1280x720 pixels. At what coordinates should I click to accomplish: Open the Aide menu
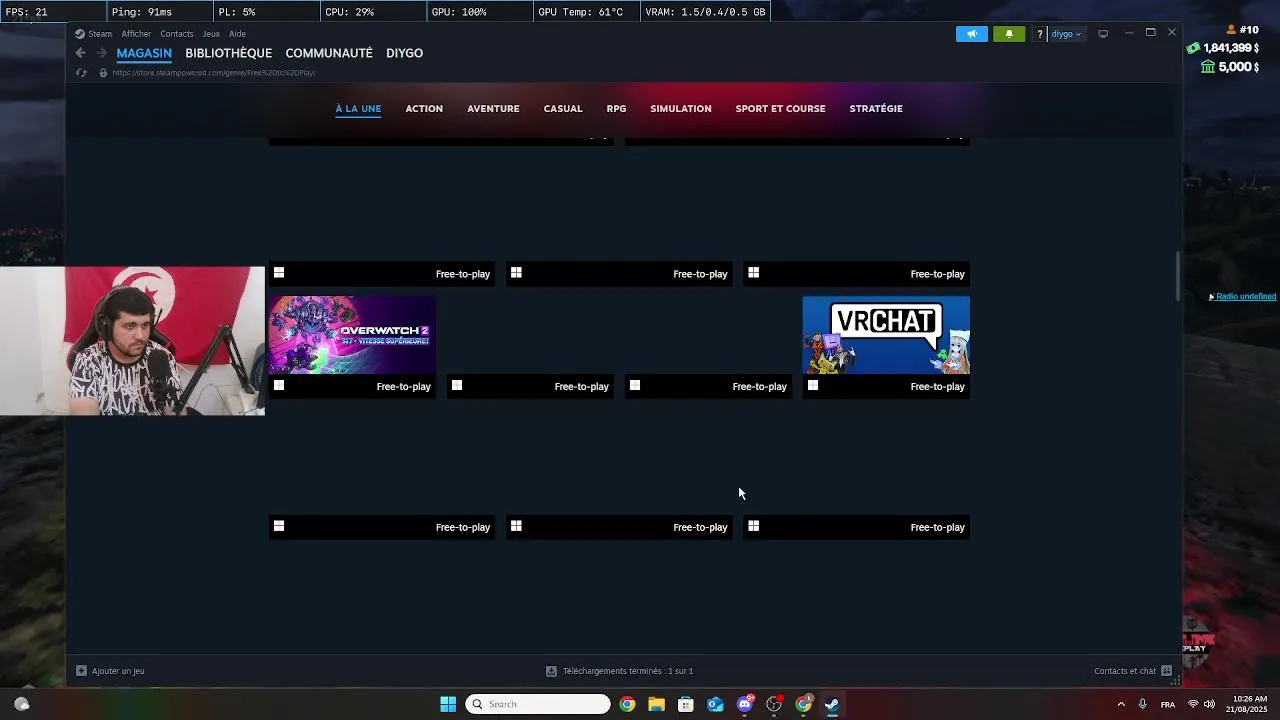point(237,34)
